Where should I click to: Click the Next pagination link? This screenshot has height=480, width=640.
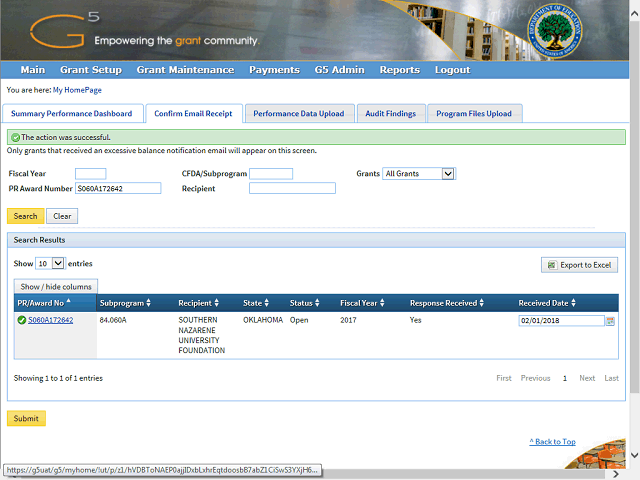(587, 378)
